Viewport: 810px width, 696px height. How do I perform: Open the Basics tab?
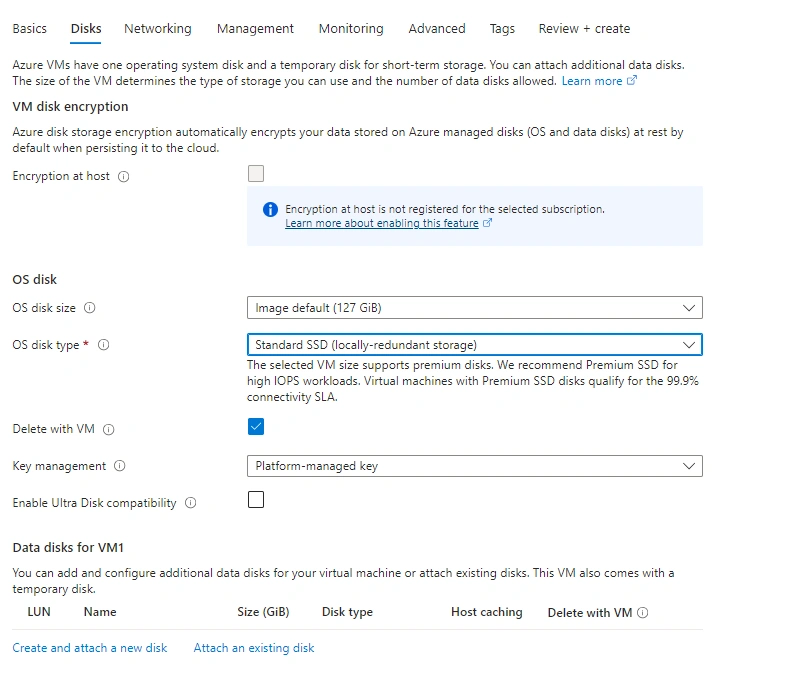pyautogui.click(x=29, y=28)
